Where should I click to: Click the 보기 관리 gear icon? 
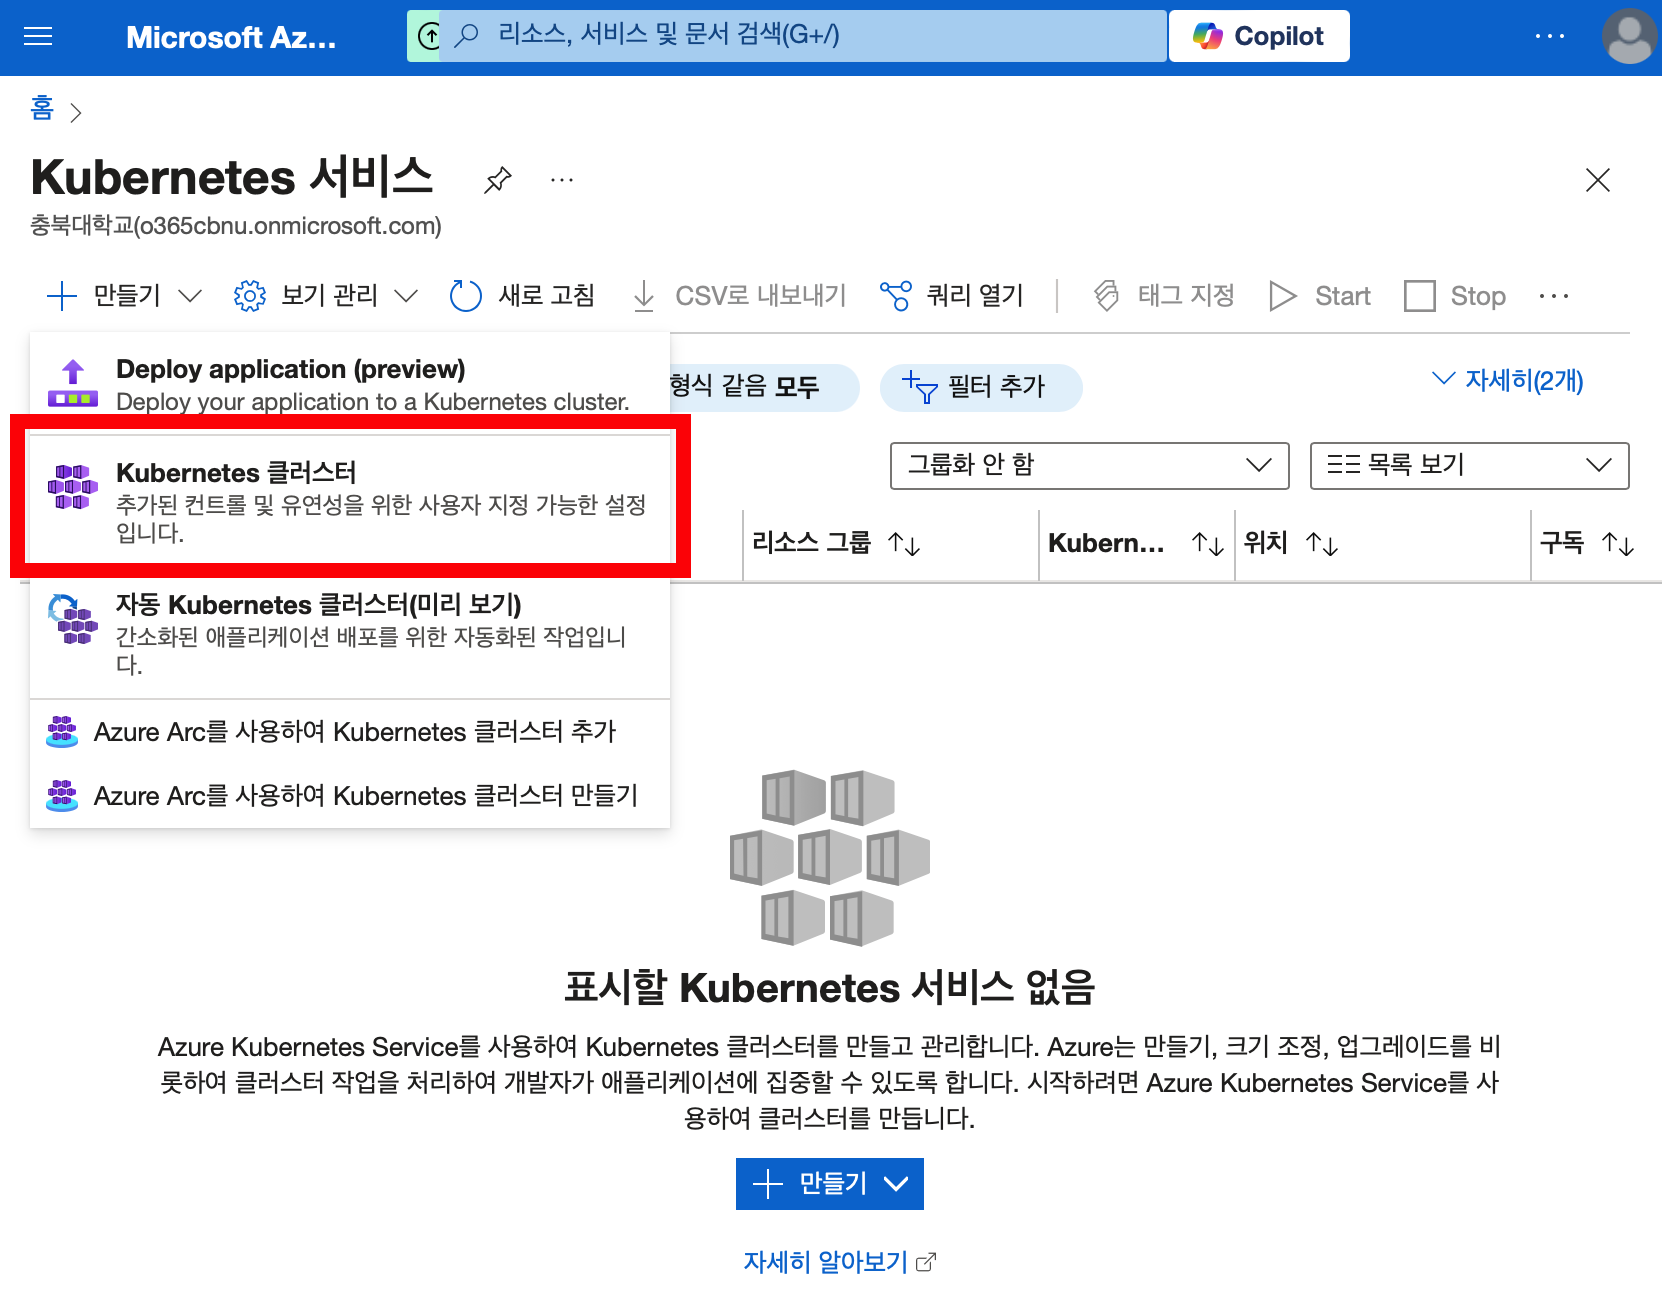point(250,296)
